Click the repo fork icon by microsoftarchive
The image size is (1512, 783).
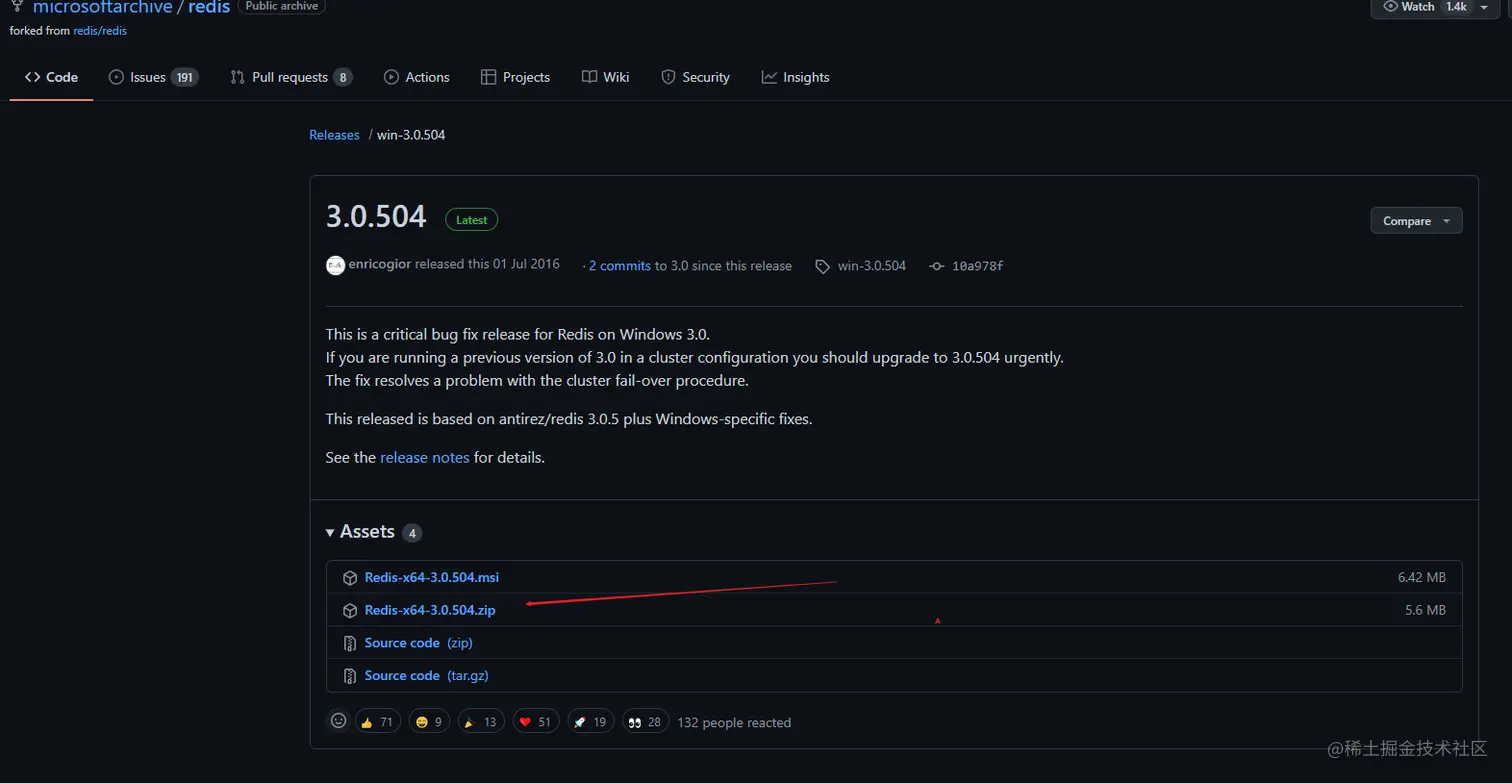point(17,7)
